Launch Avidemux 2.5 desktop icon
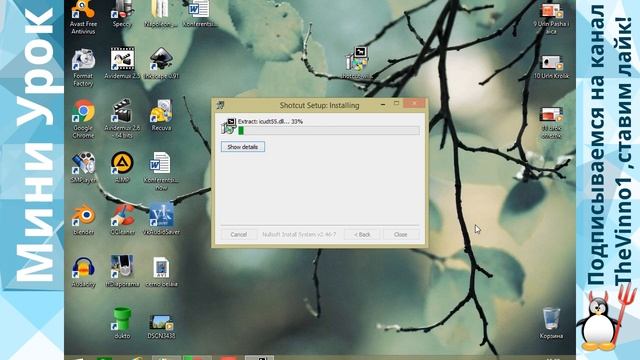Viewport: 640px width, 360px height. (122, 63)
